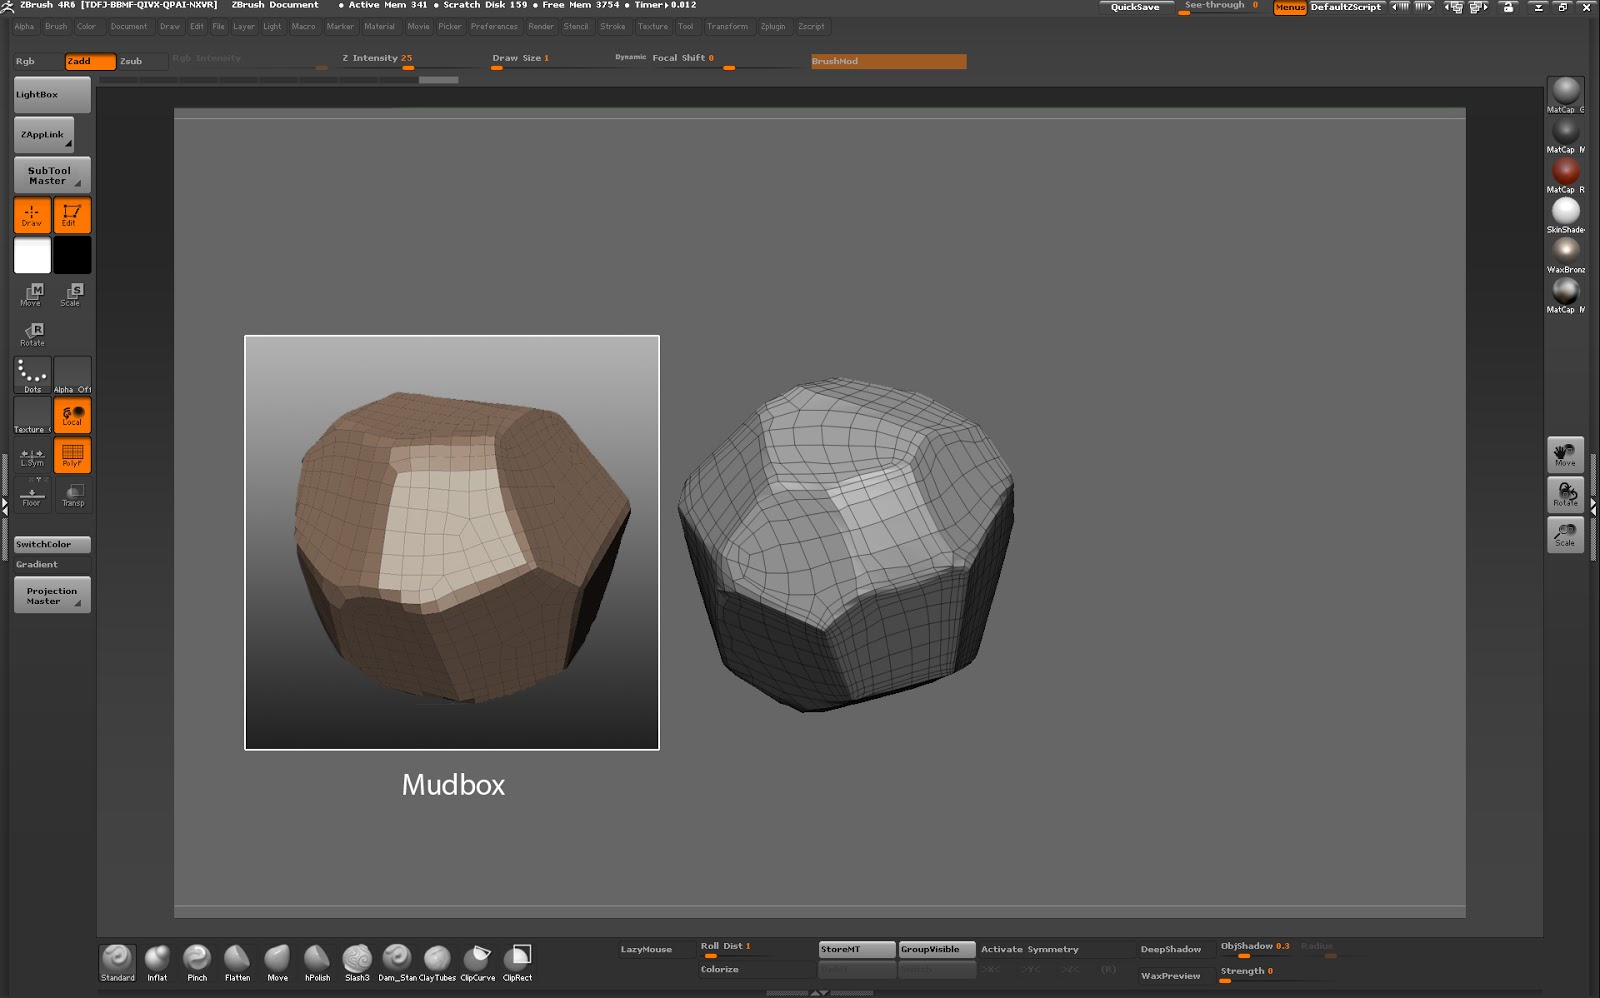Choose the Inflat brush
Screen dimensions: 1600x998
[157, 961]
